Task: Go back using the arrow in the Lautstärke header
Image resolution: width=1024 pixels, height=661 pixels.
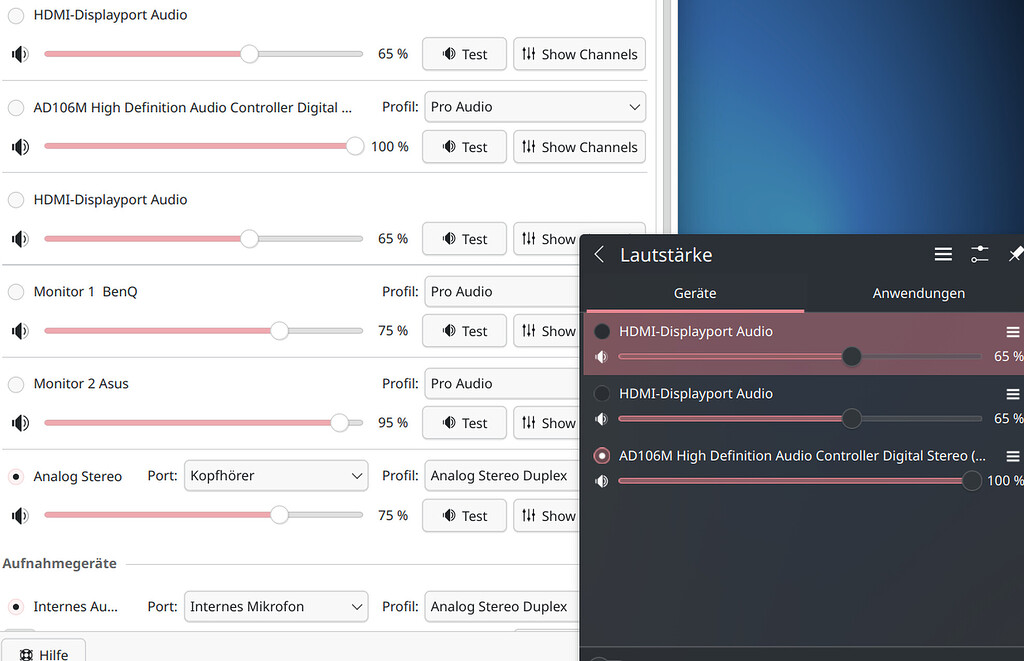Action: pos(598,254)
